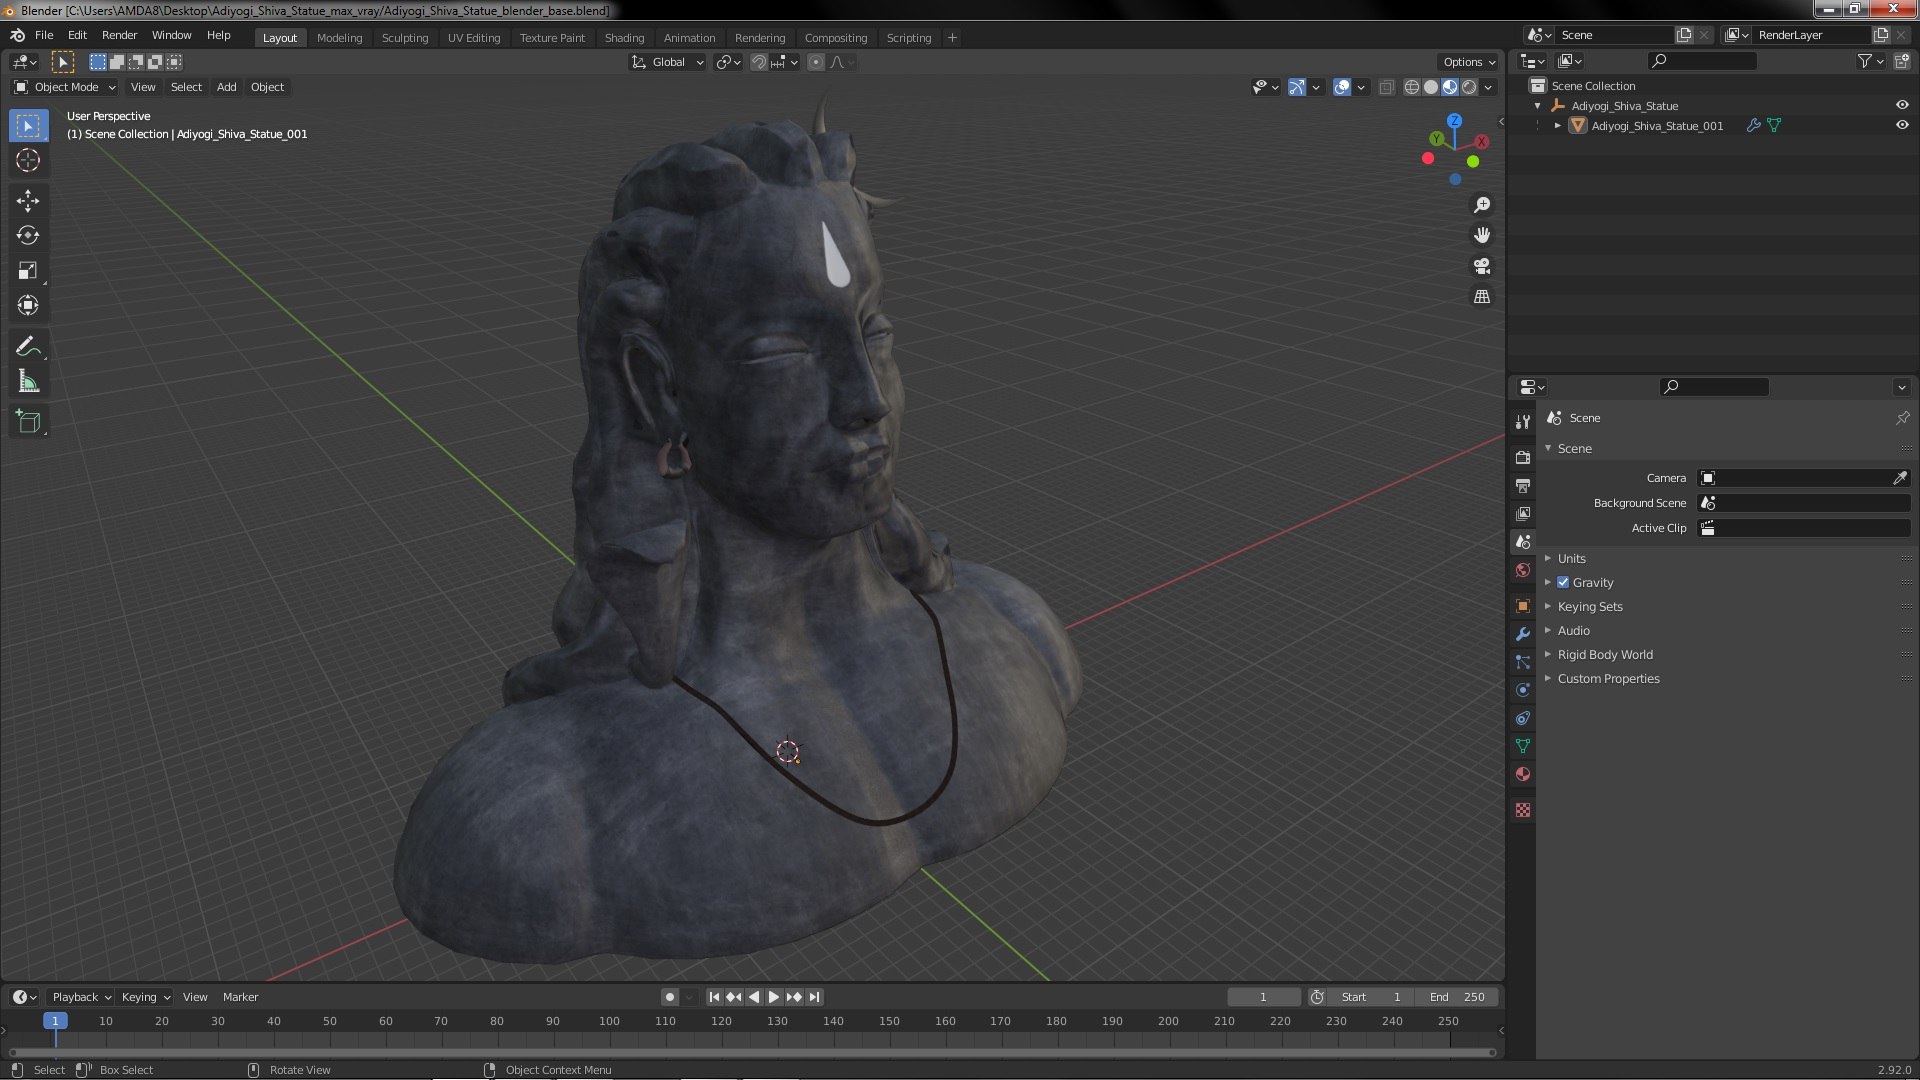Choose the Measure tool
The width and height of the screenshot is (1920, 1080).
coord(28,382)
